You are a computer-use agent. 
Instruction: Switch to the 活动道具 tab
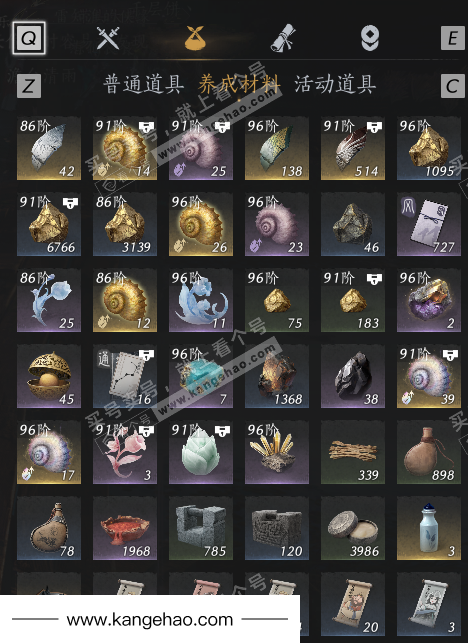click(x=335, y=84)
